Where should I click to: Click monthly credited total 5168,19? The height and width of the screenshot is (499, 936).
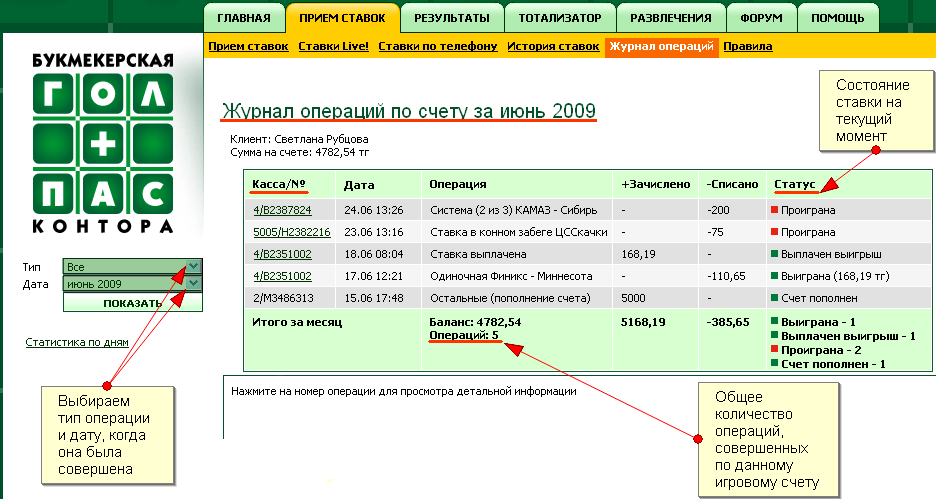click(x=643, y=322)
